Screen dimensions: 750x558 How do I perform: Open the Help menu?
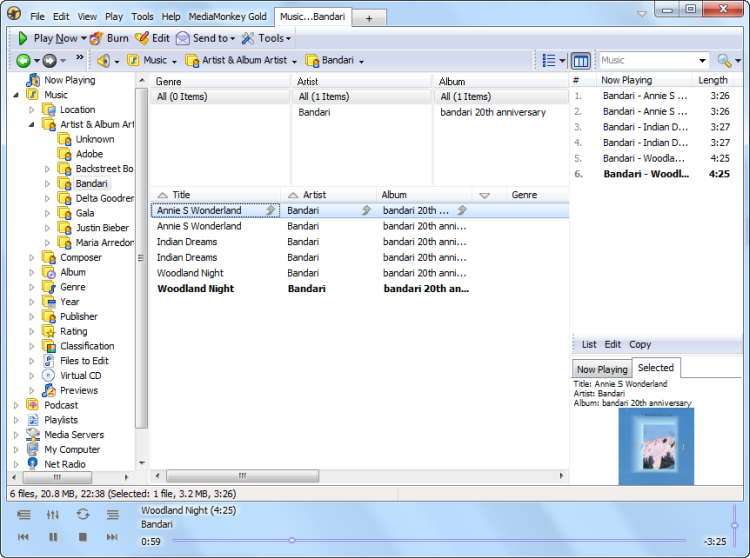pos(171,17)
